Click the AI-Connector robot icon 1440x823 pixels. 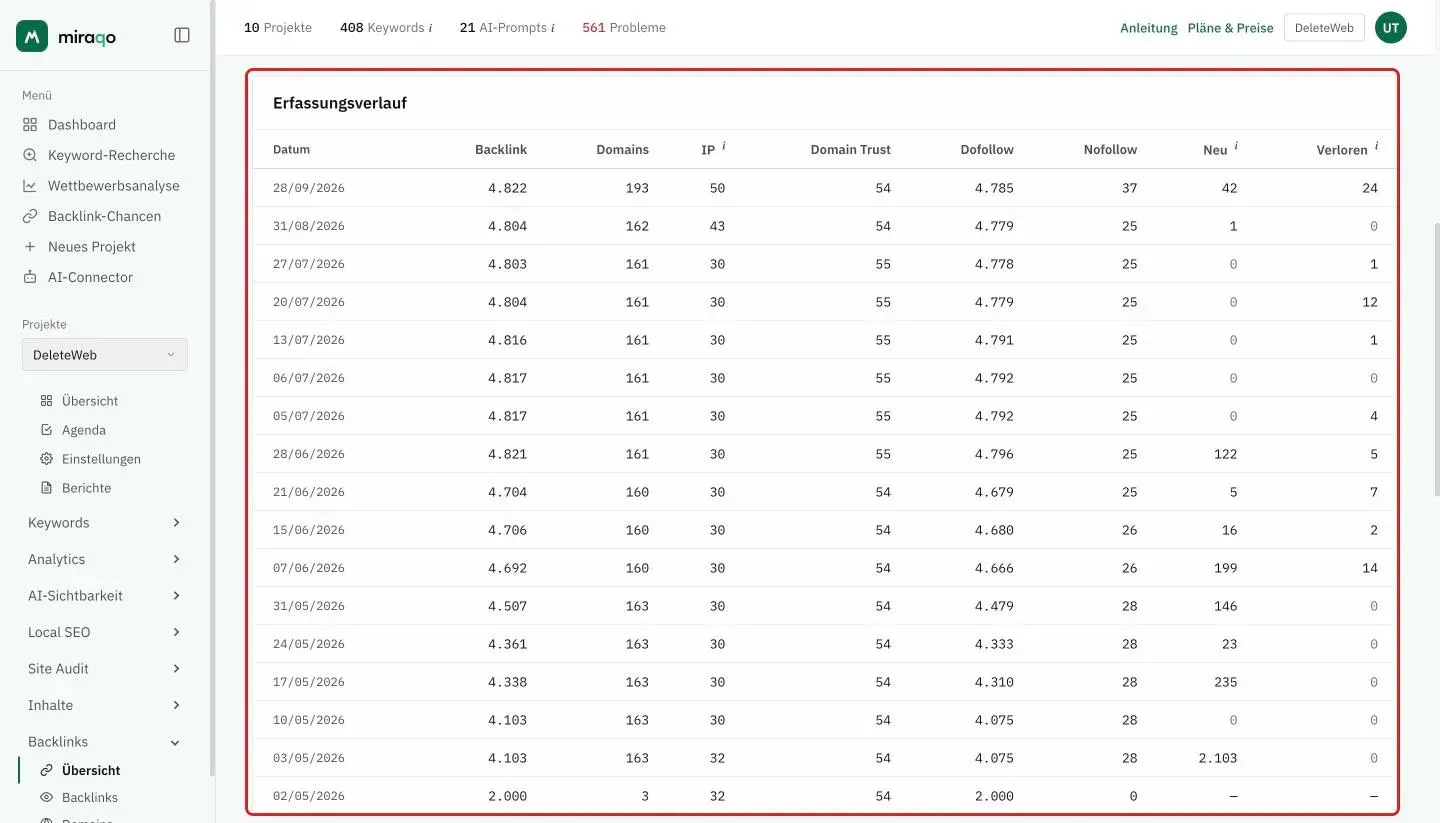30,277
